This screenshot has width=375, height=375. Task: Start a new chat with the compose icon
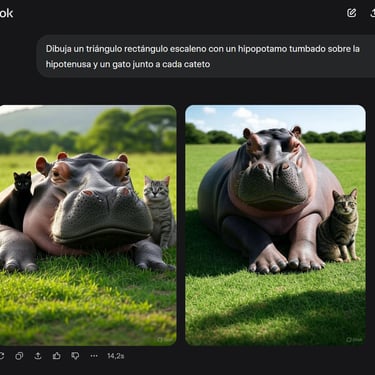point(351,13)
